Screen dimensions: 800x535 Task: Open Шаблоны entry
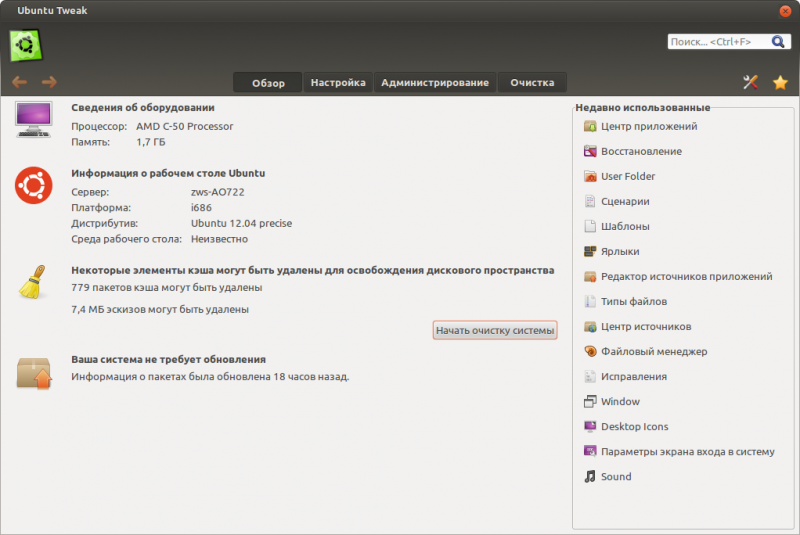point(625,226)
